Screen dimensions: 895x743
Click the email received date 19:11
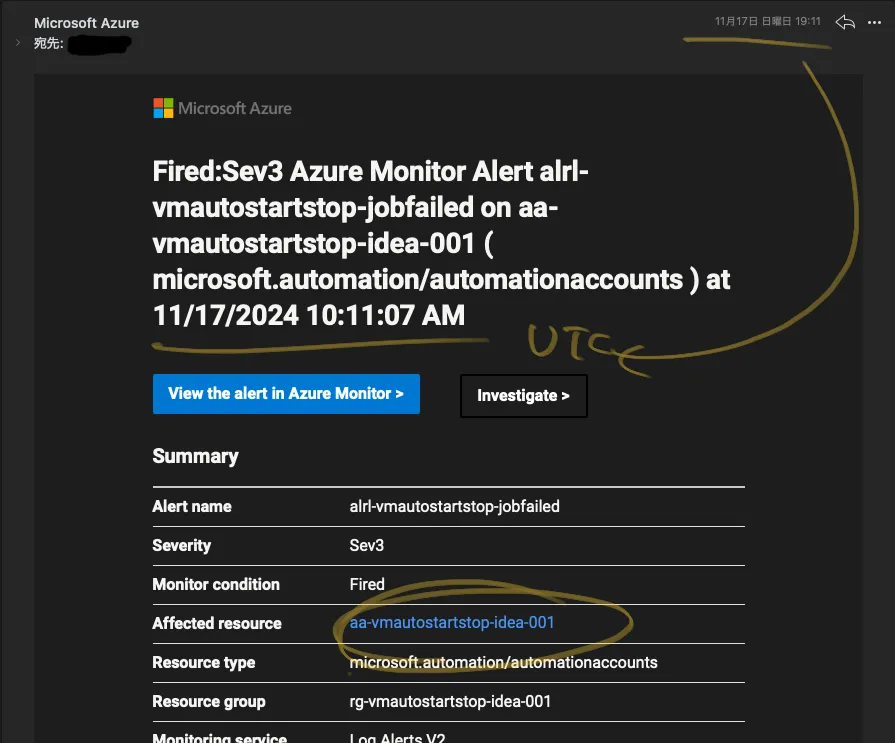(767, 21)
